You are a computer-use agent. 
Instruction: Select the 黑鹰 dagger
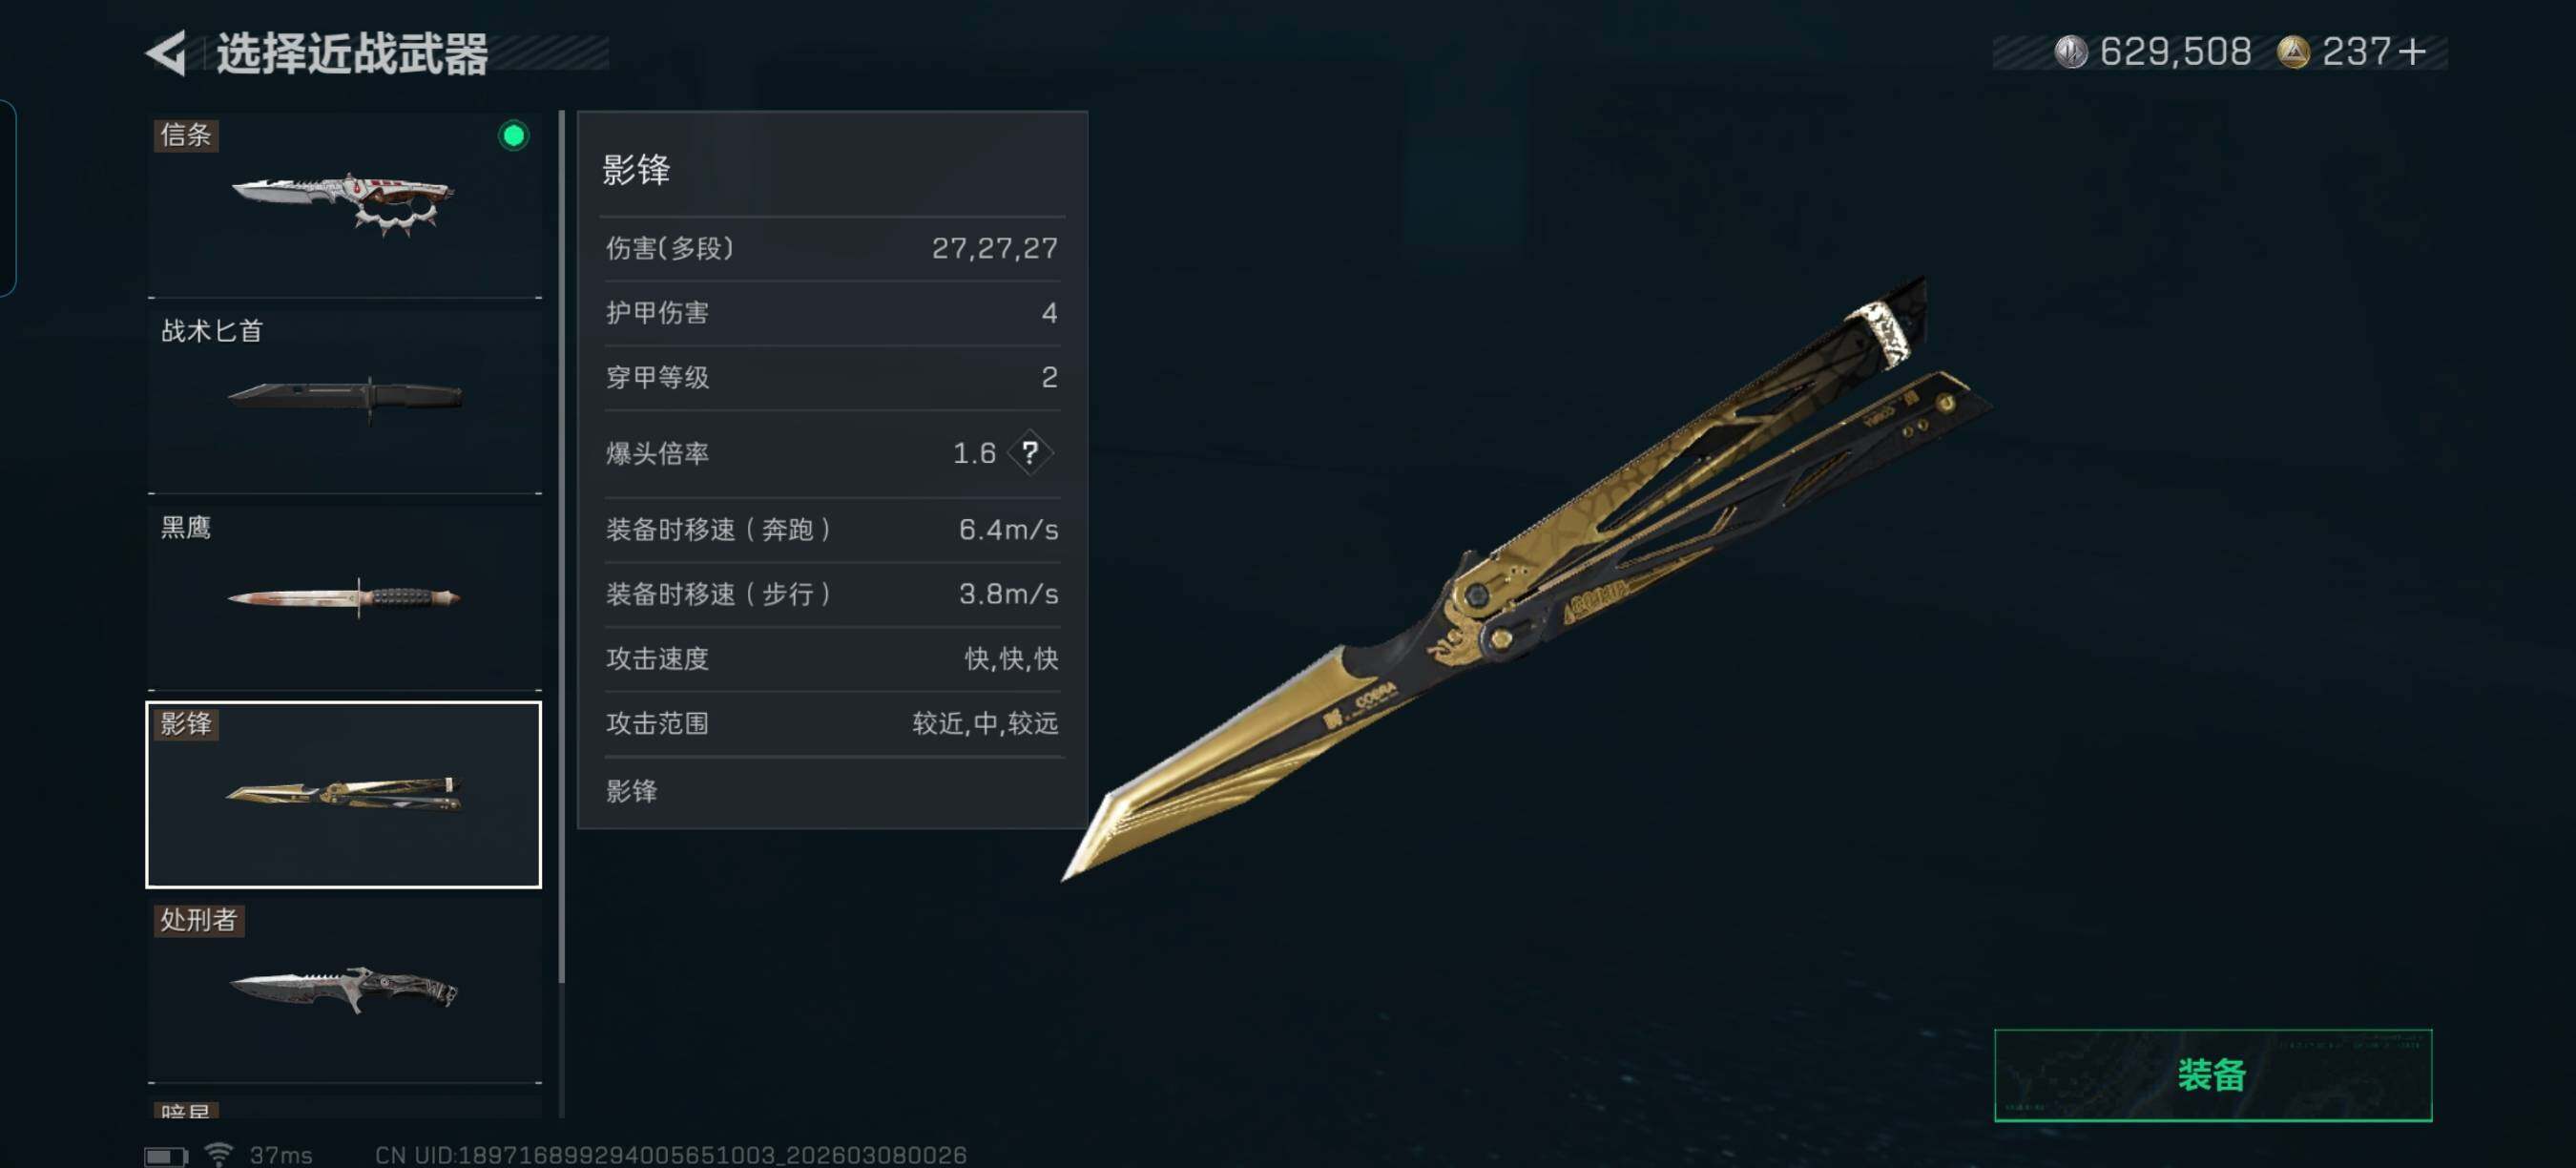click(x=344, y=597)
